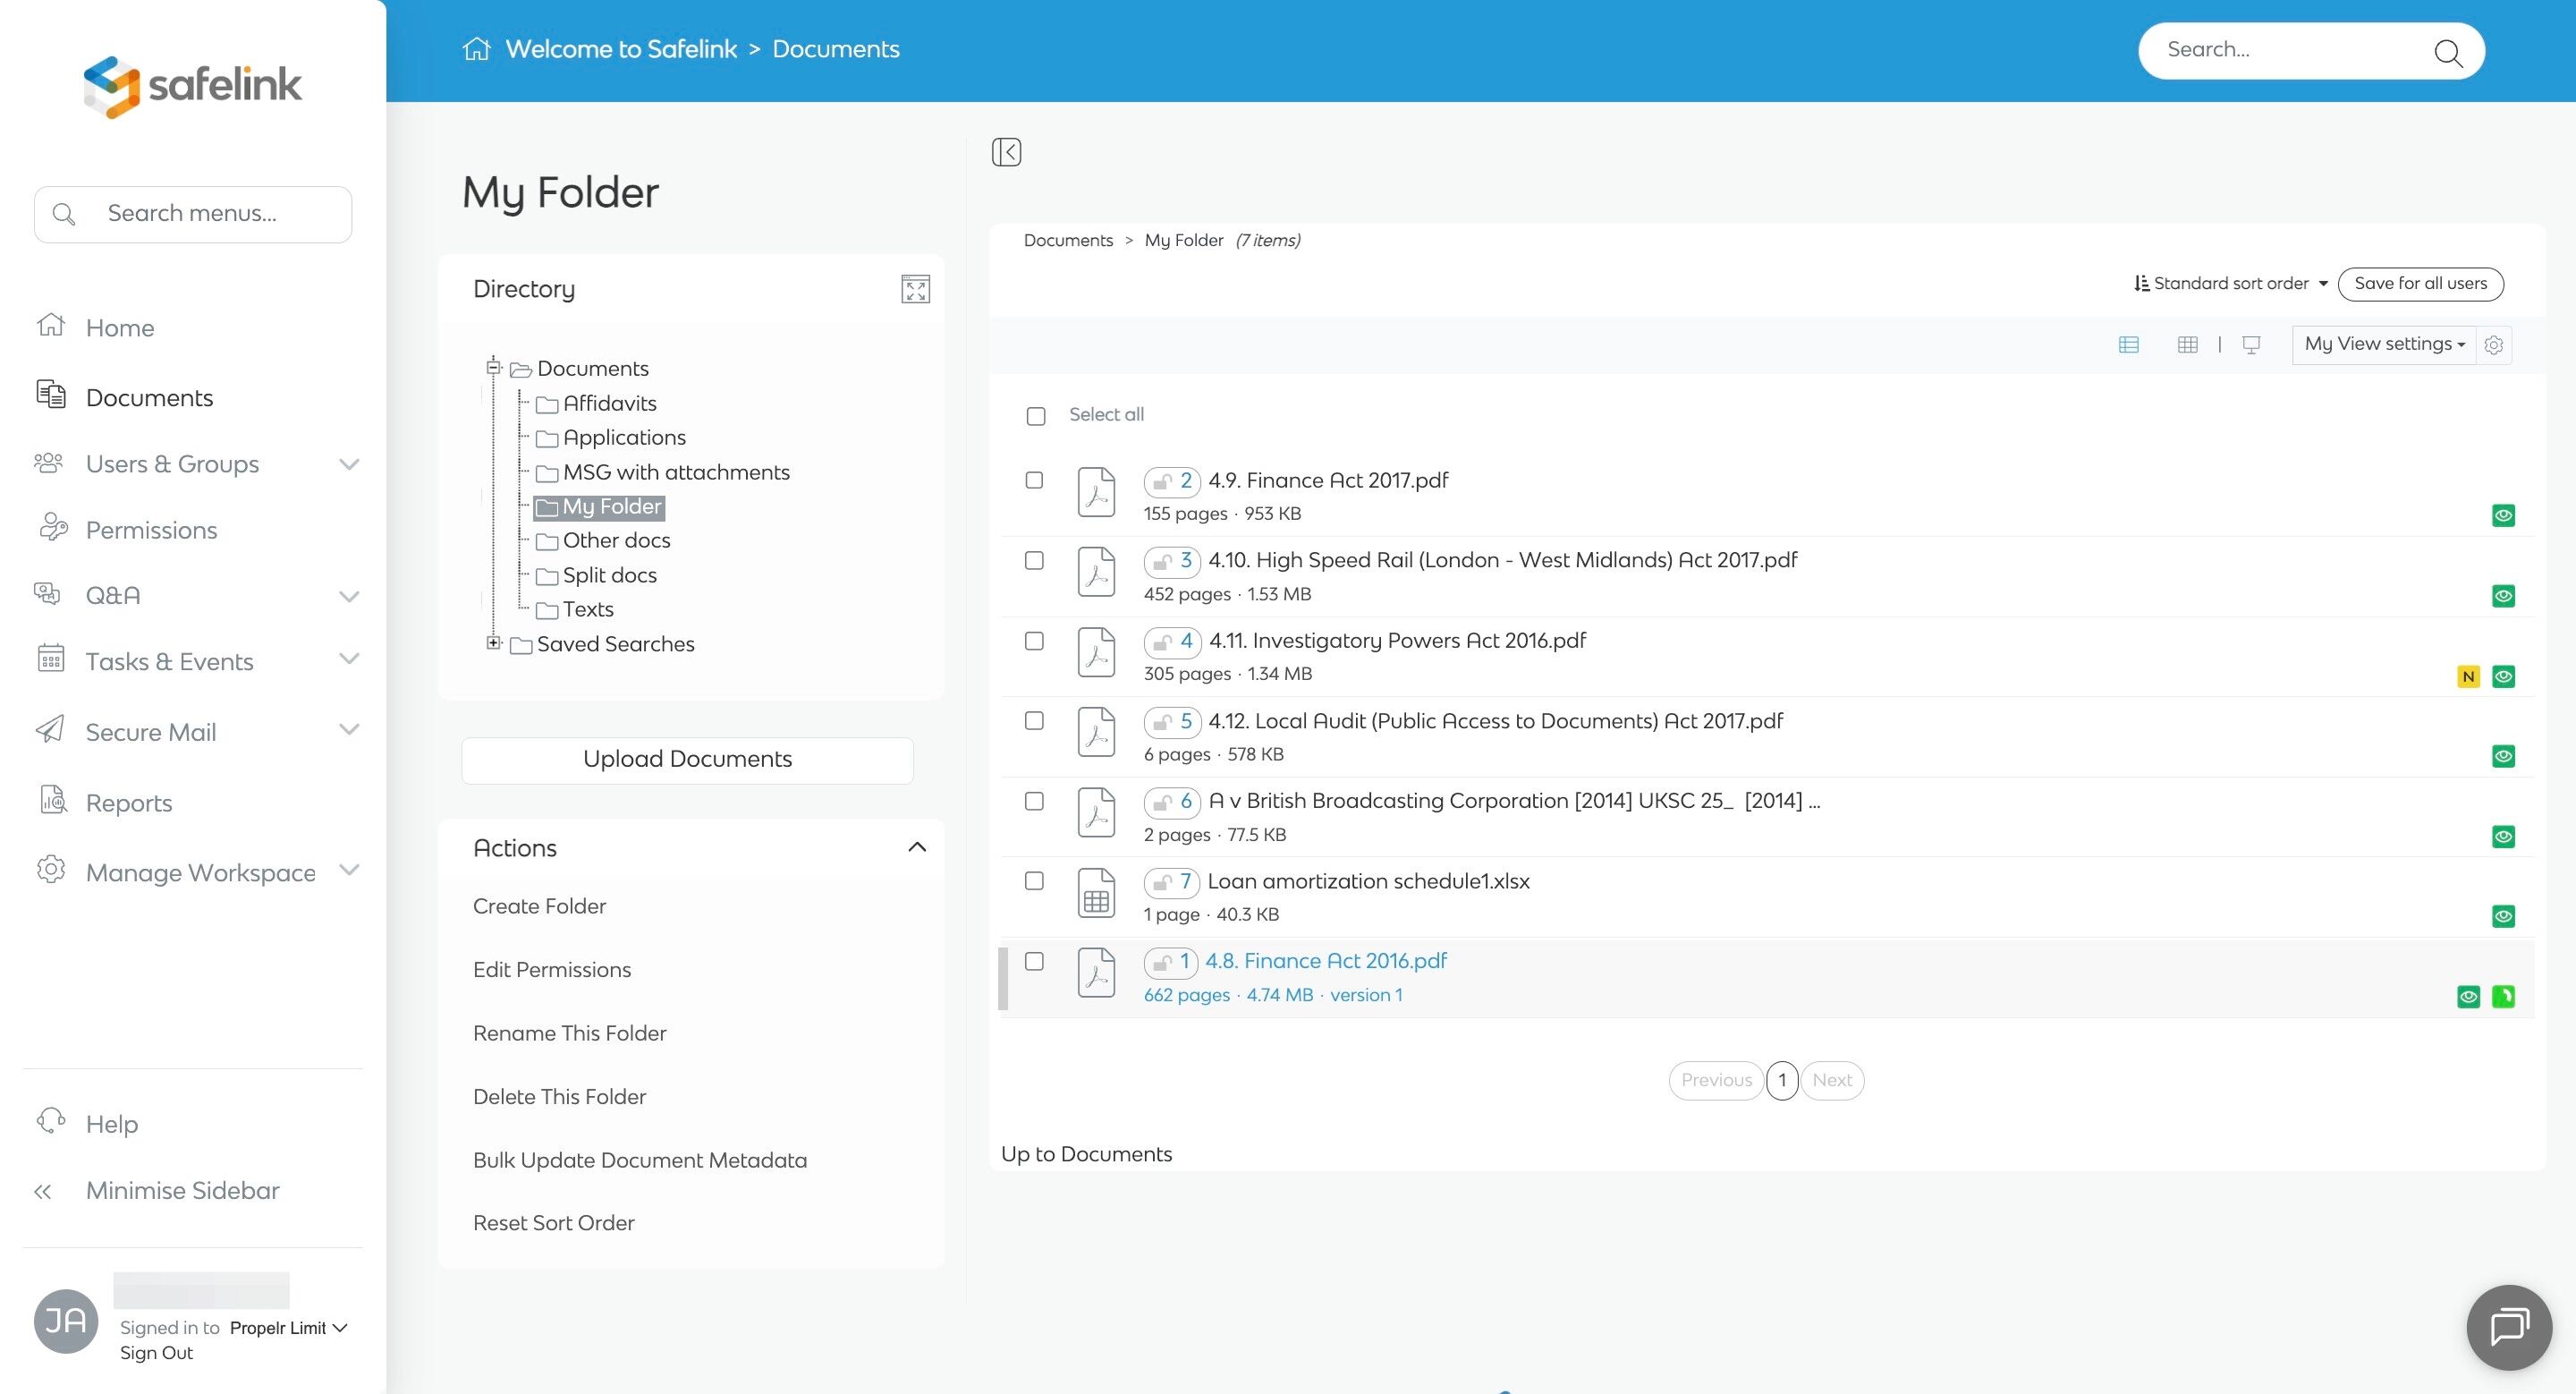Click Save for all users button

point(2420,283)
